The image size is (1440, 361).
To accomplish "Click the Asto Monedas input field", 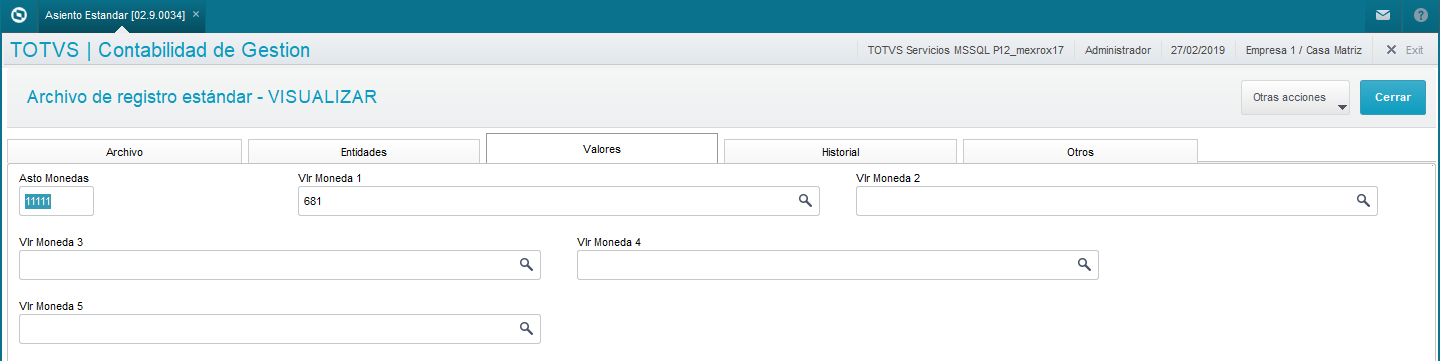I will [x=56, y=201].
